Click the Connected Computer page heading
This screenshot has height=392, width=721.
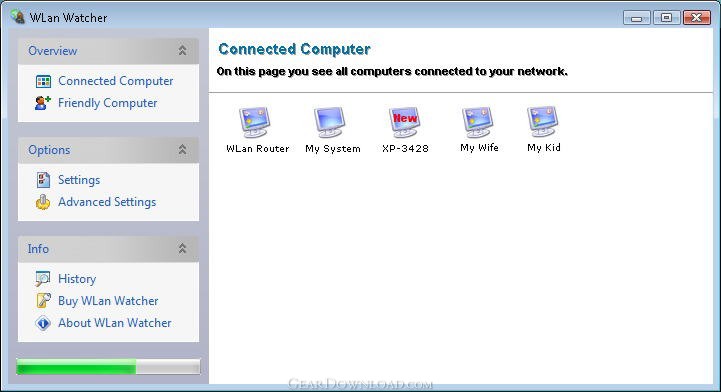tap(294, 49)
